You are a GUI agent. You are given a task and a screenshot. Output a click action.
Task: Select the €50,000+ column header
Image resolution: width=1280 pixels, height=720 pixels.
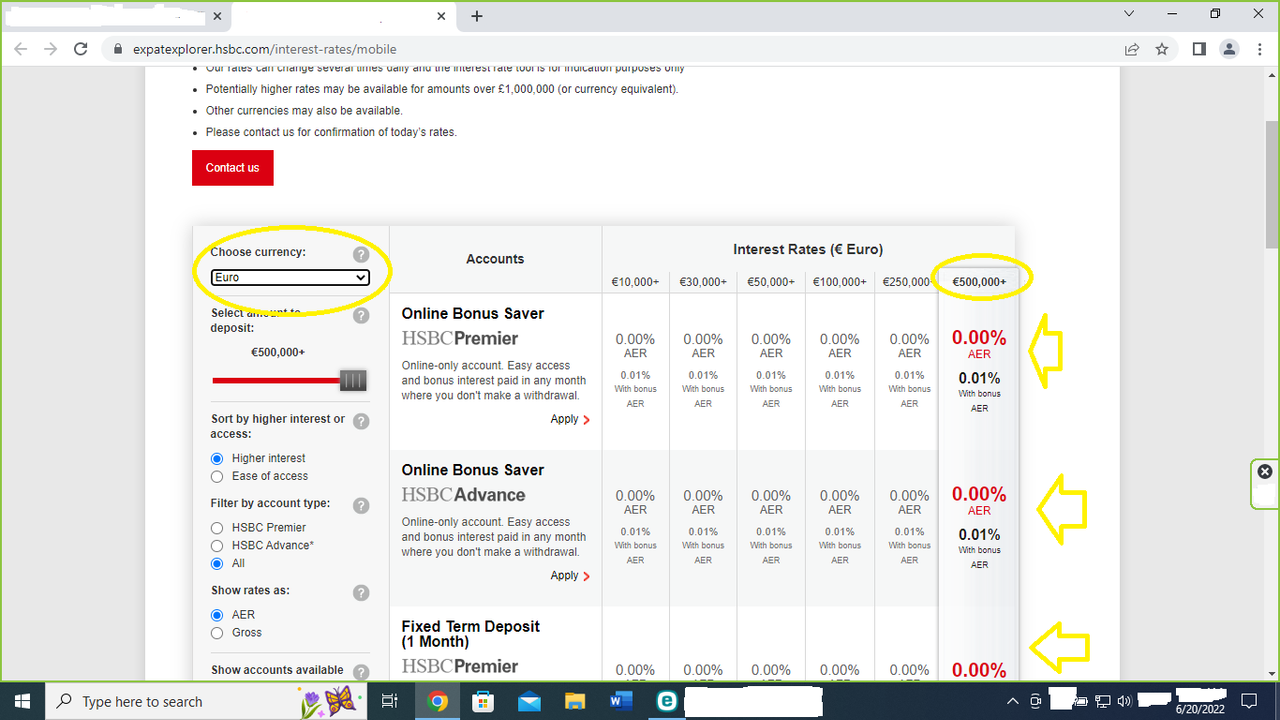click(x=771, y=282)
